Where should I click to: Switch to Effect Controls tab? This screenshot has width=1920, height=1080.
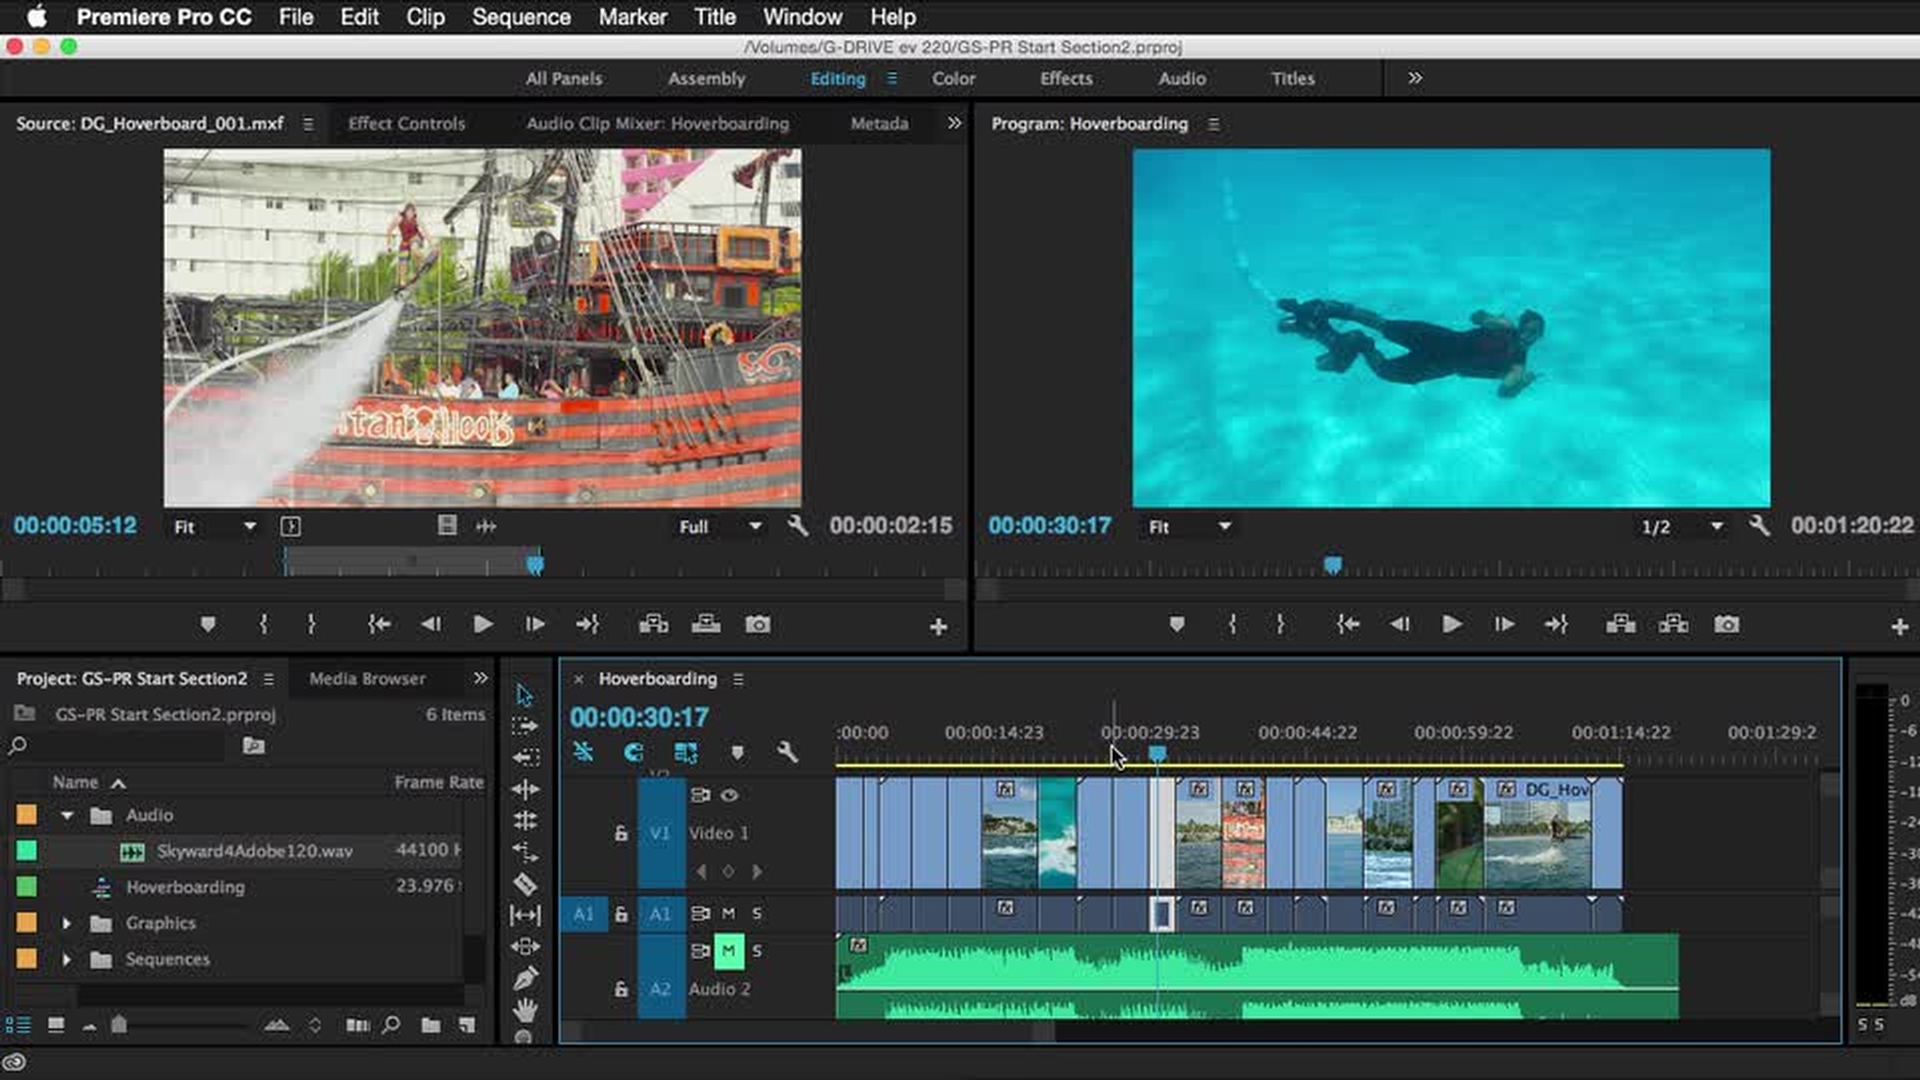click(407, 124)
